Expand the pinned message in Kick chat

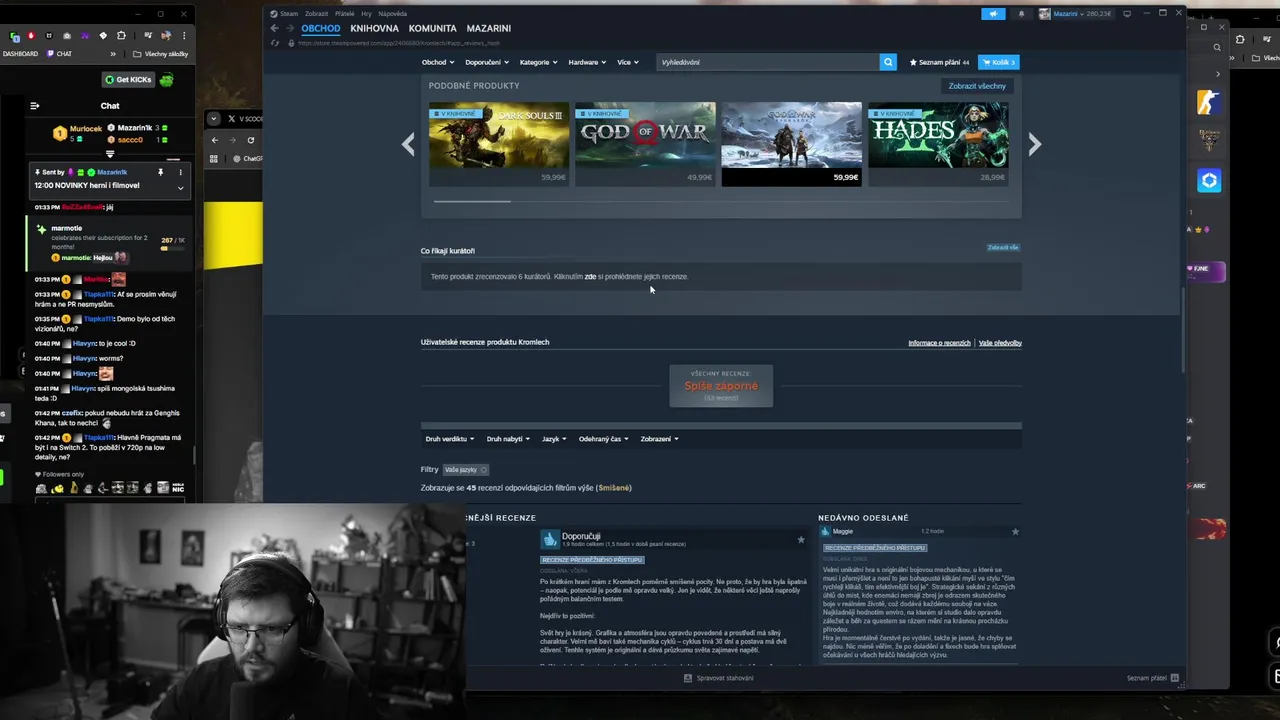180,187
